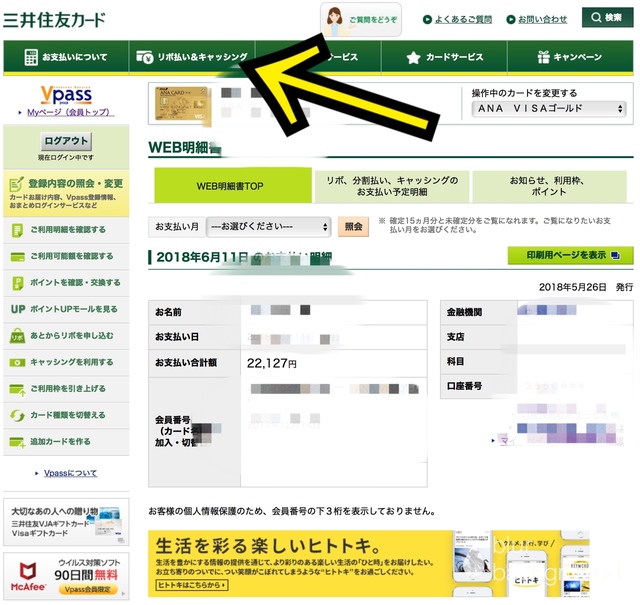Image resolution: width=640 pixels, height=605 pixels.
Task: Click cash icon beside キャッシングを利用する
Action: [18, 363]
